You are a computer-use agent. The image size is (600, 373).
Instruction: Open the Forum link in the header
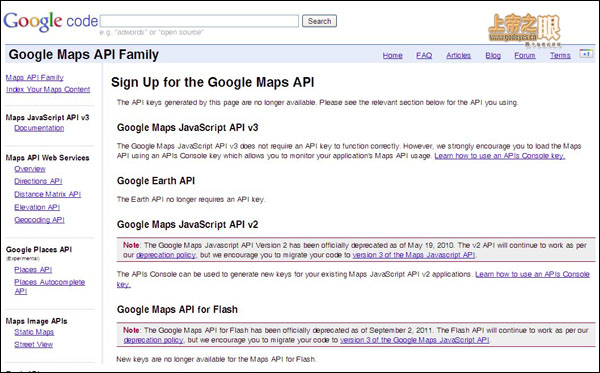tap(525, 55)
